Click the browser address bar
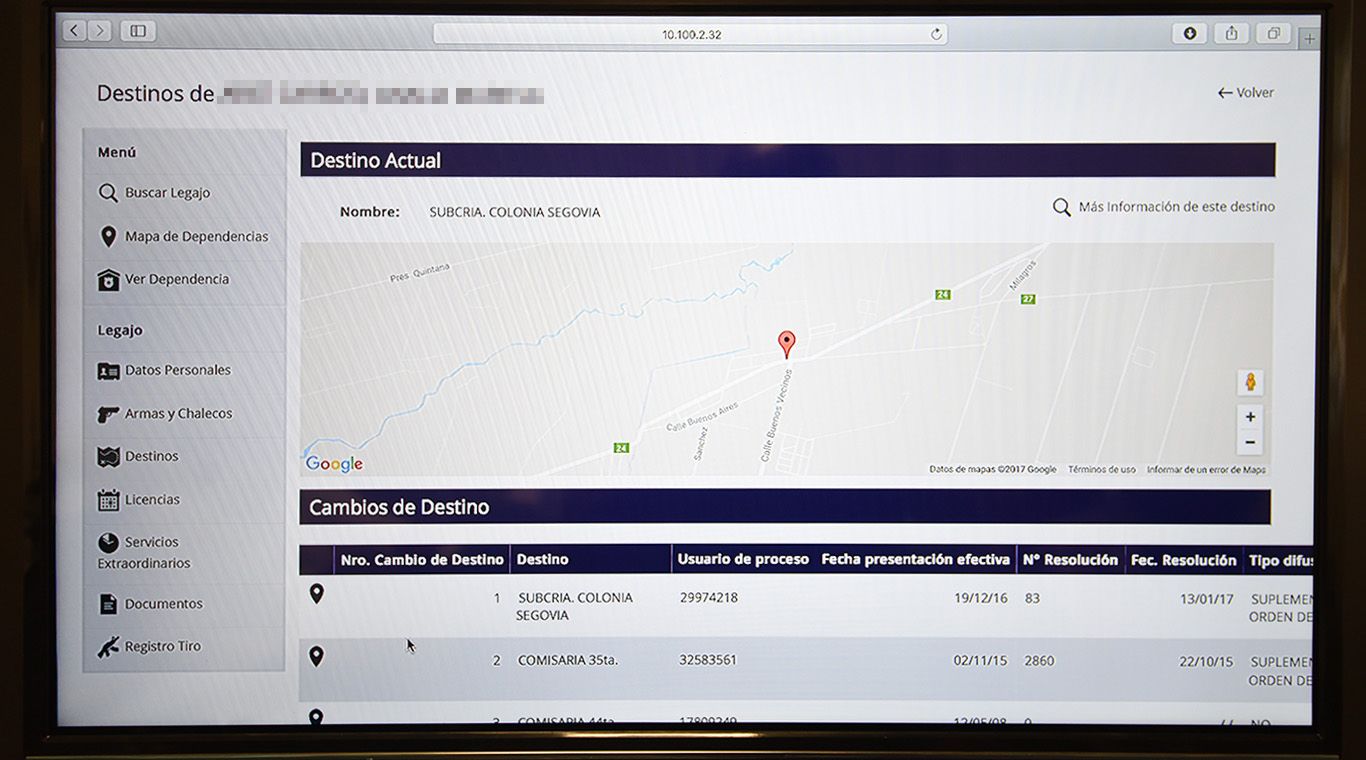This screenshot has width=1366, height=760. [690, 34]
